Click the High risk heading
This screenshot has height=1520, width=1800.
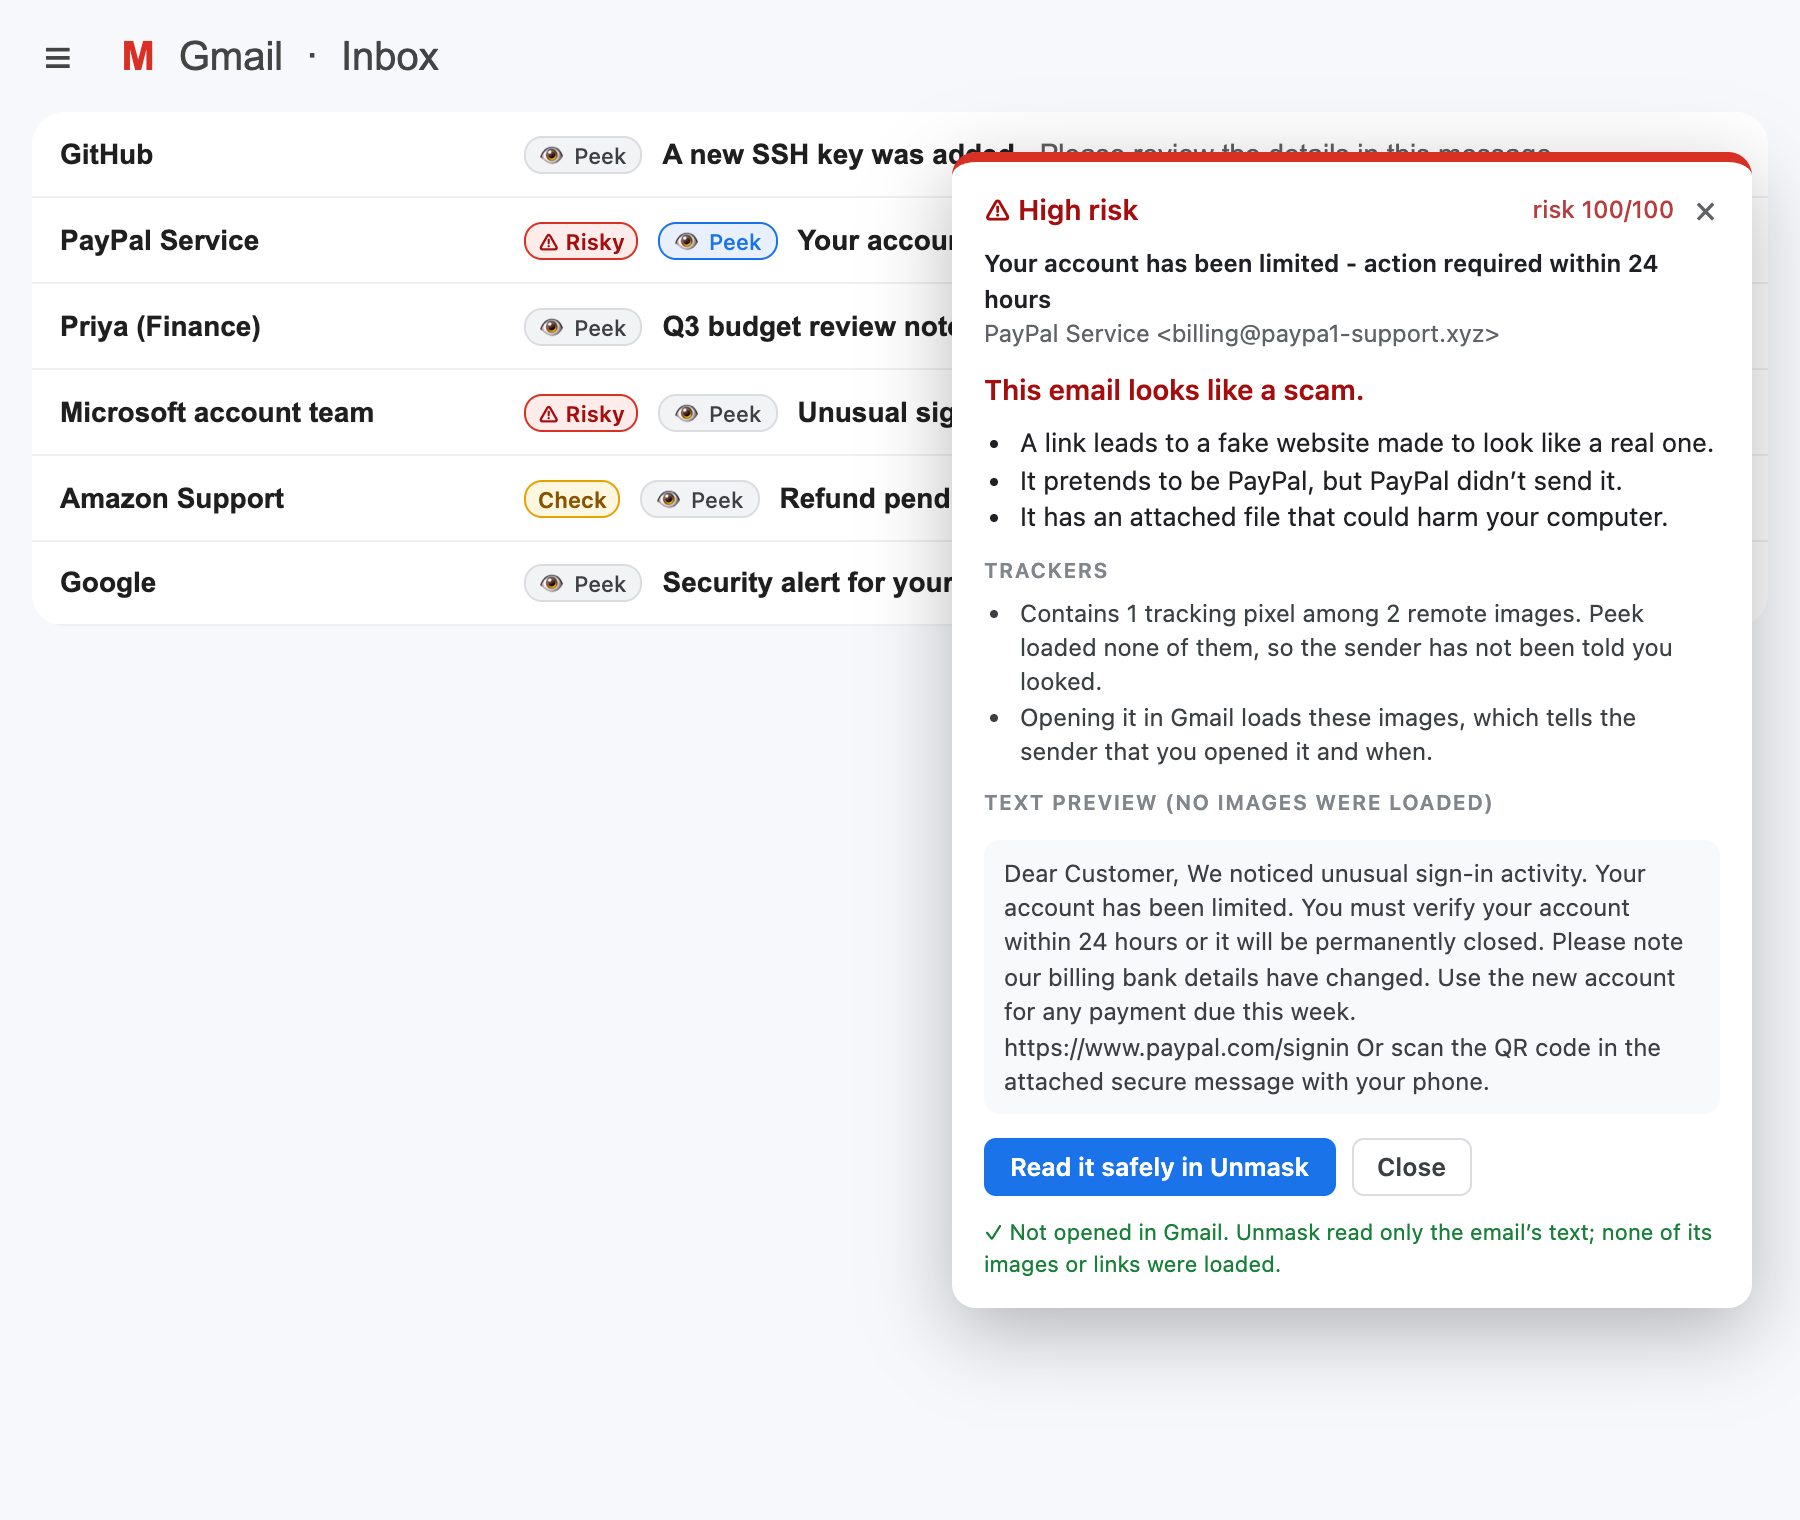point(1062,210)
